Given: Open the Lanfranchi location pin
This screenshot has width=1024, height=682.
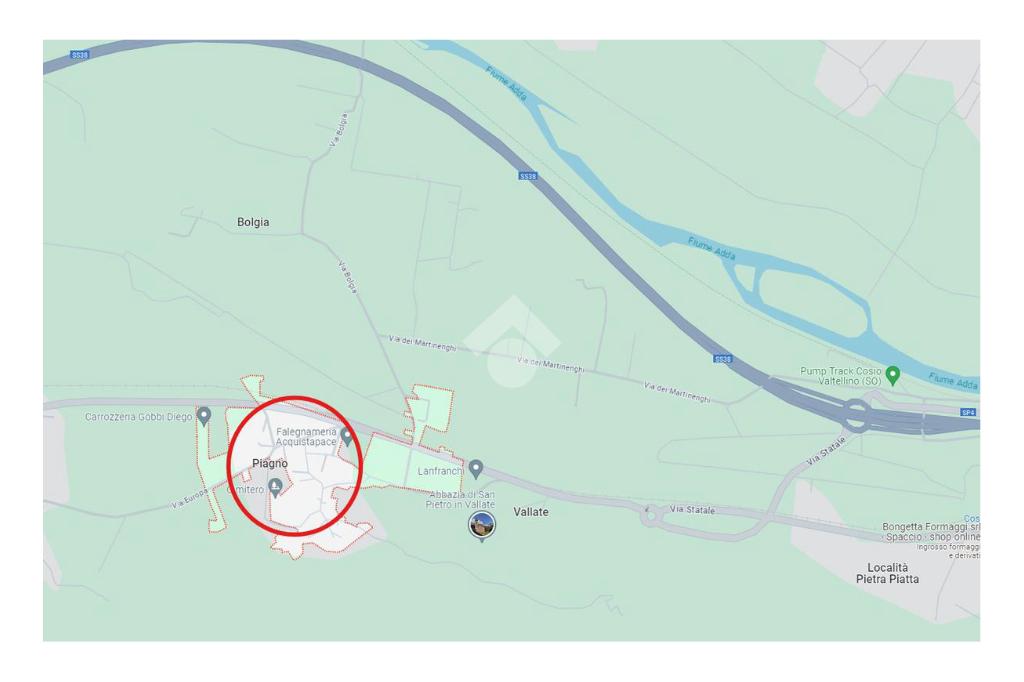Looking at the screenshot, I should pyautogui.click(x=476, y=469).
